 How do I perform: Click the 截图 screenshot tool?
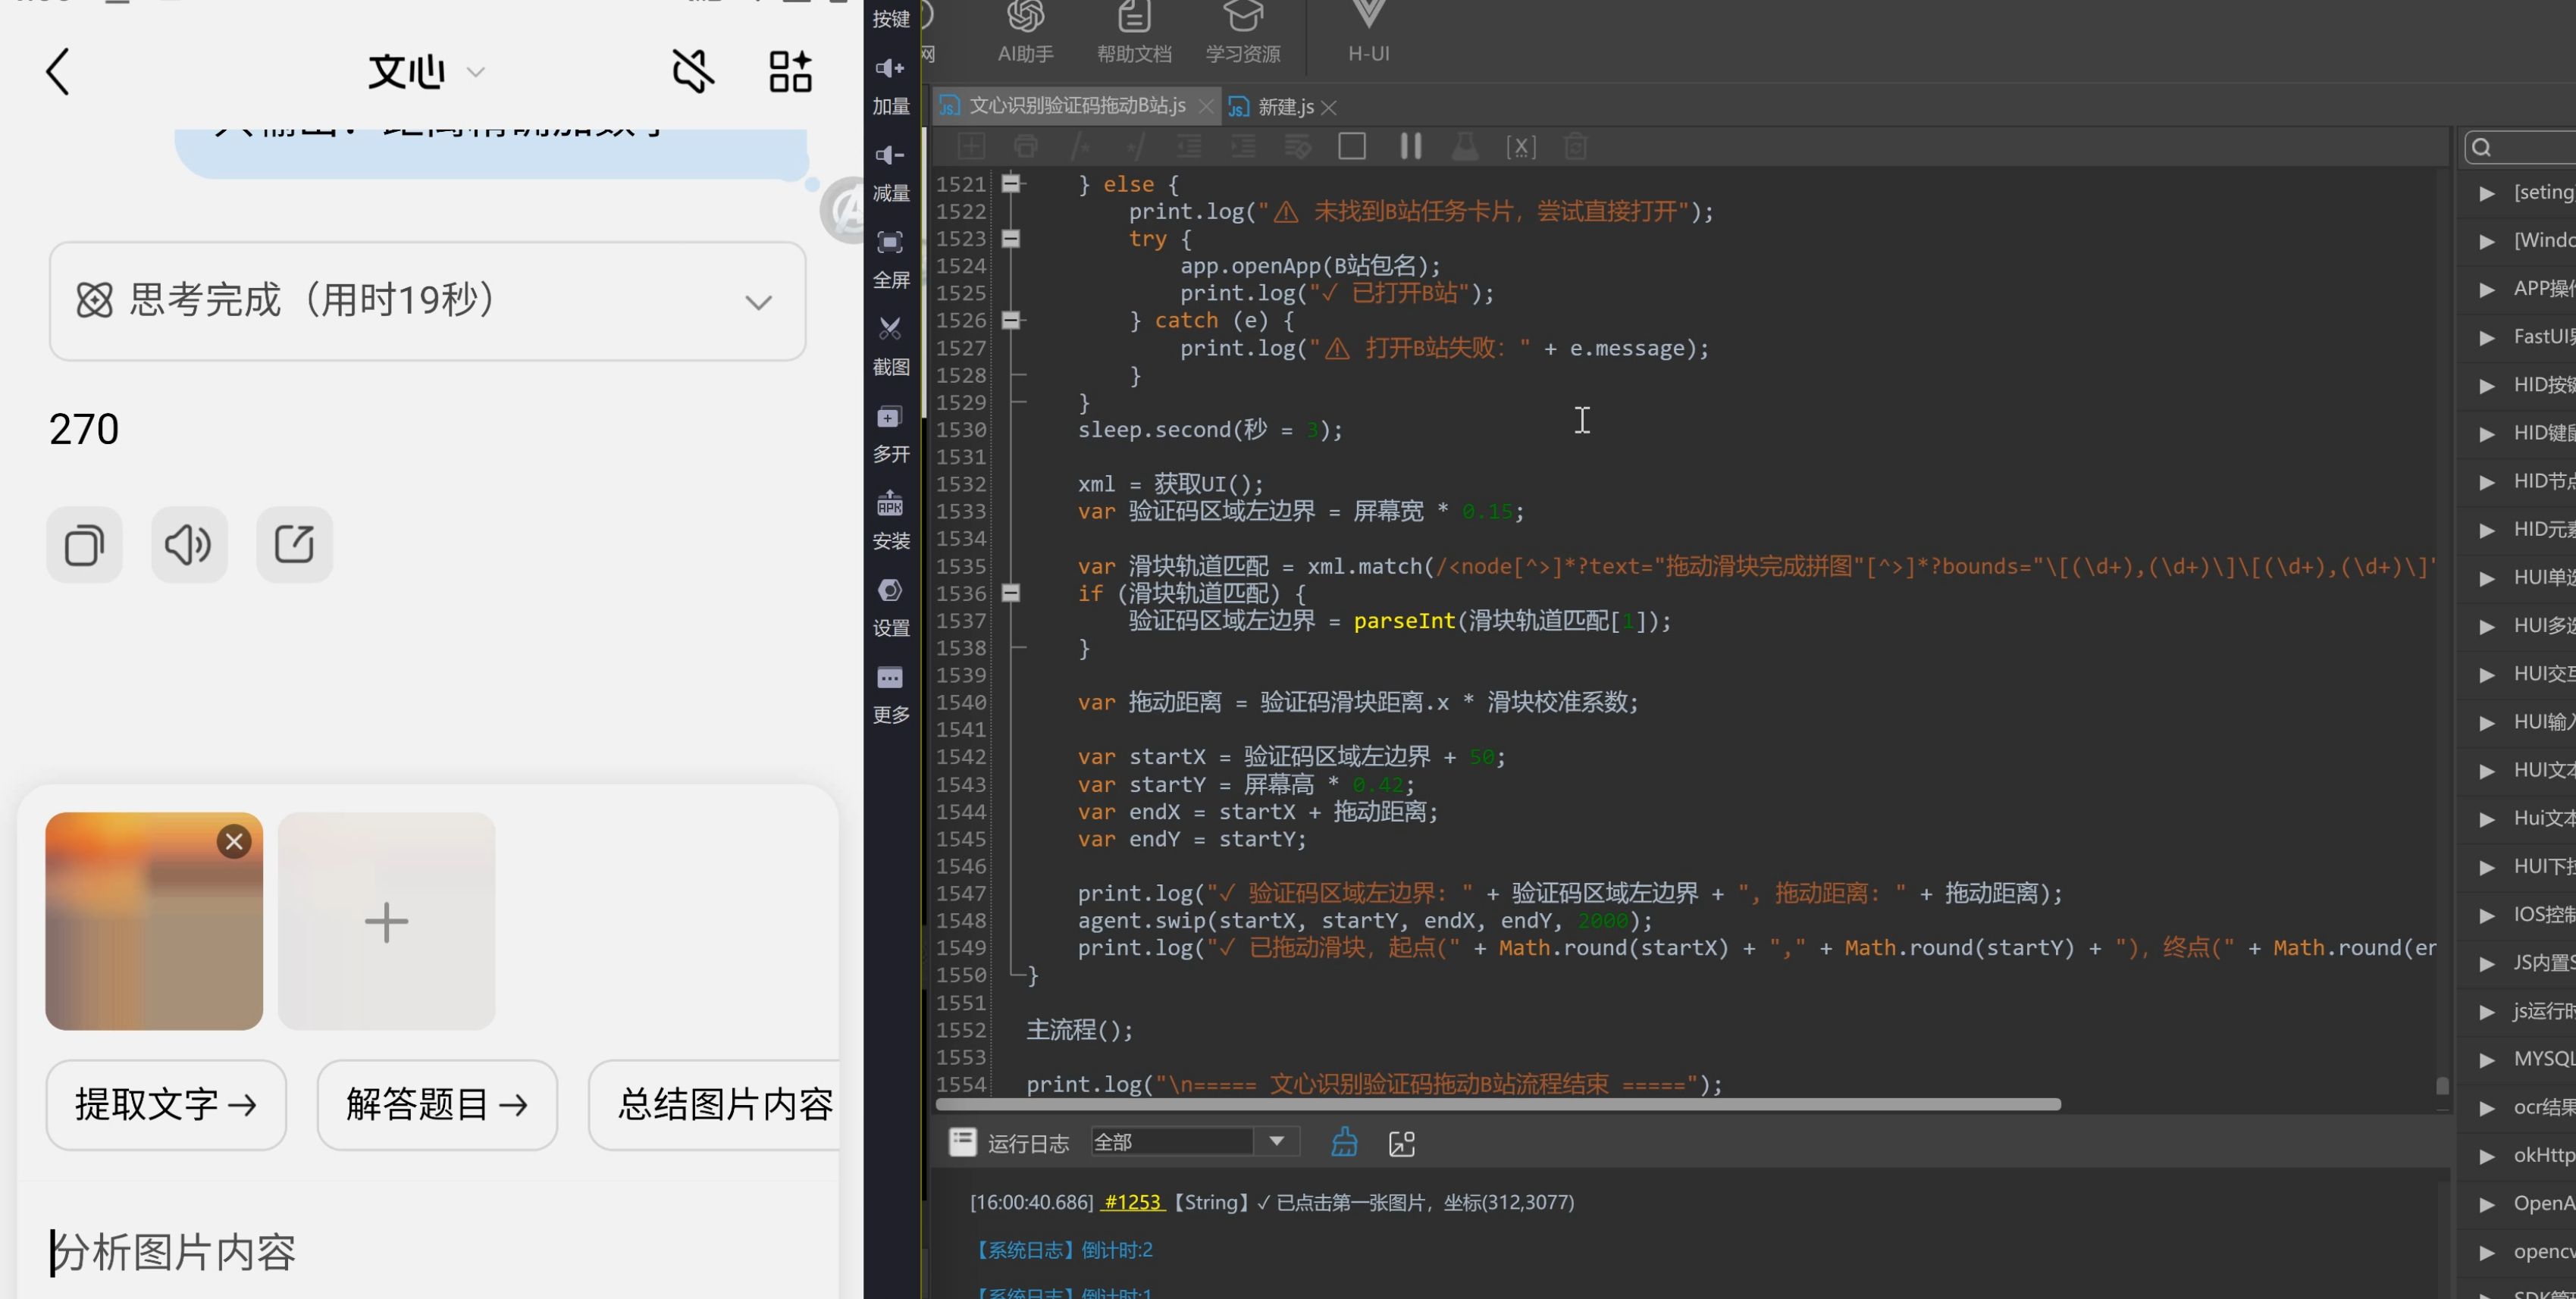890,345
